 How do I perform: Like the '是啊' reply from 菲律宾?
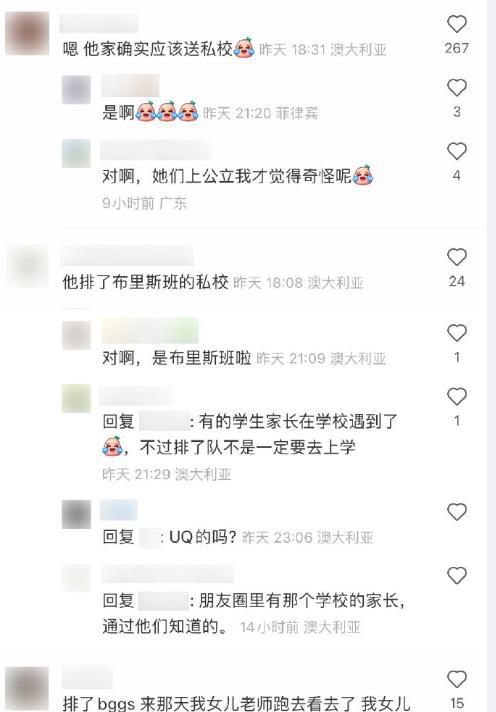tap(456, 88)
